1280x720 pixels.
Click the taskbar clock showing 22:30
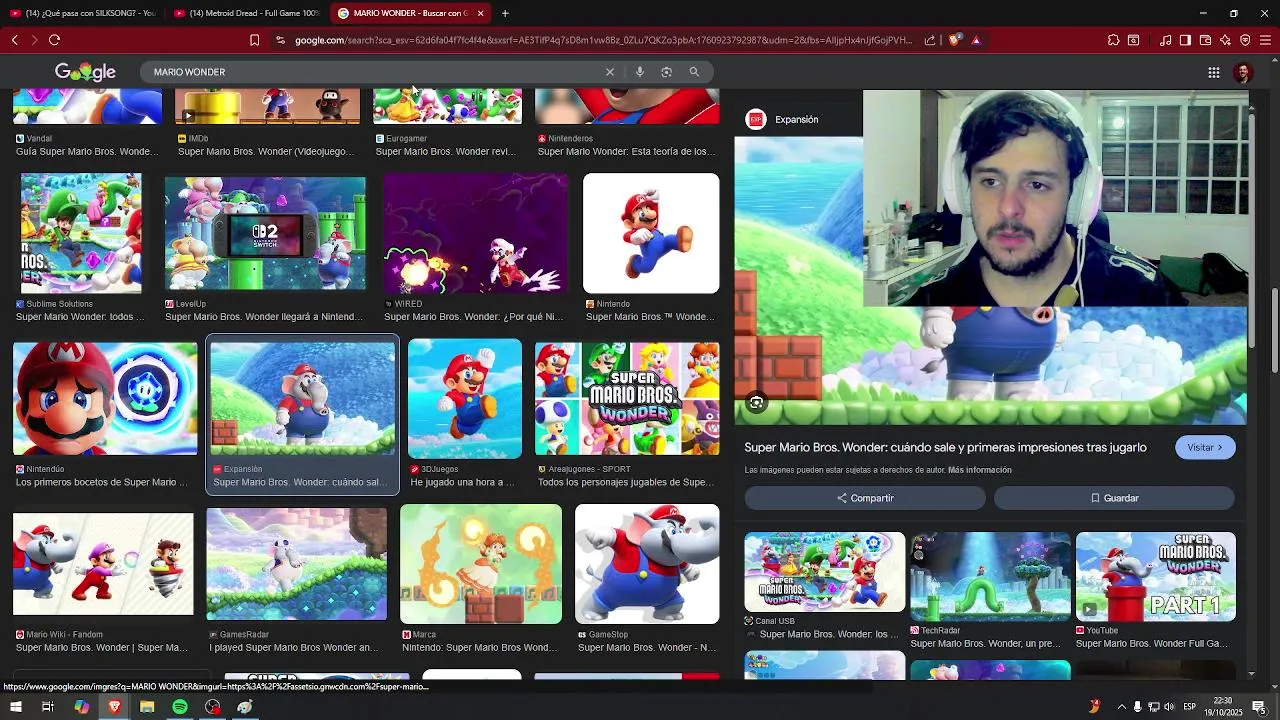[1222, 707]
